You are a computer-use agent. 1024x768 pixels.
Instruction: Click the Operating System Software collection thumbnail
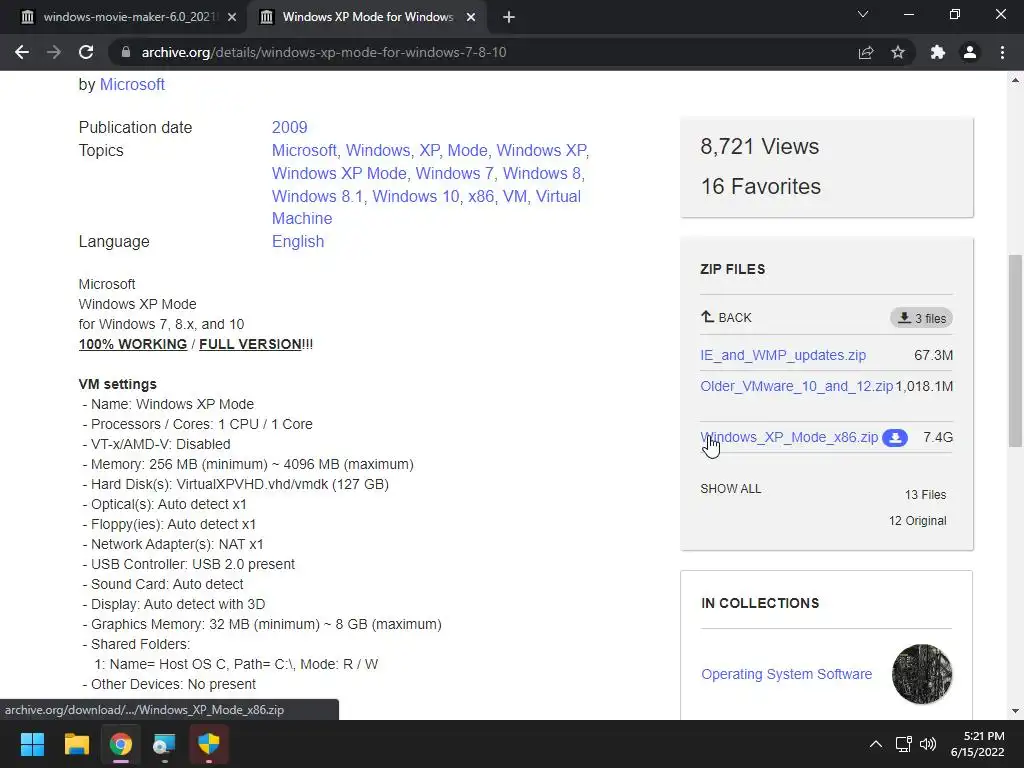921,674
